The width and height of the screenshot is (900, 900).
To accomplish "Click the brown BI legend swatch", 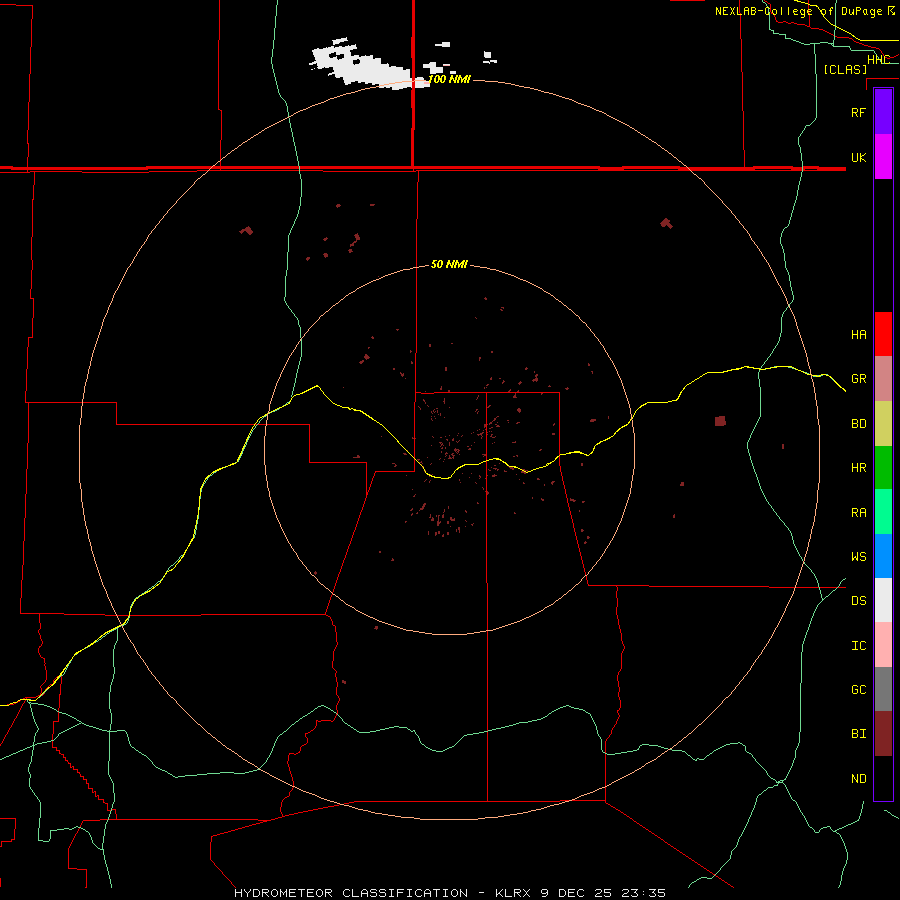I will coord(883,734).
